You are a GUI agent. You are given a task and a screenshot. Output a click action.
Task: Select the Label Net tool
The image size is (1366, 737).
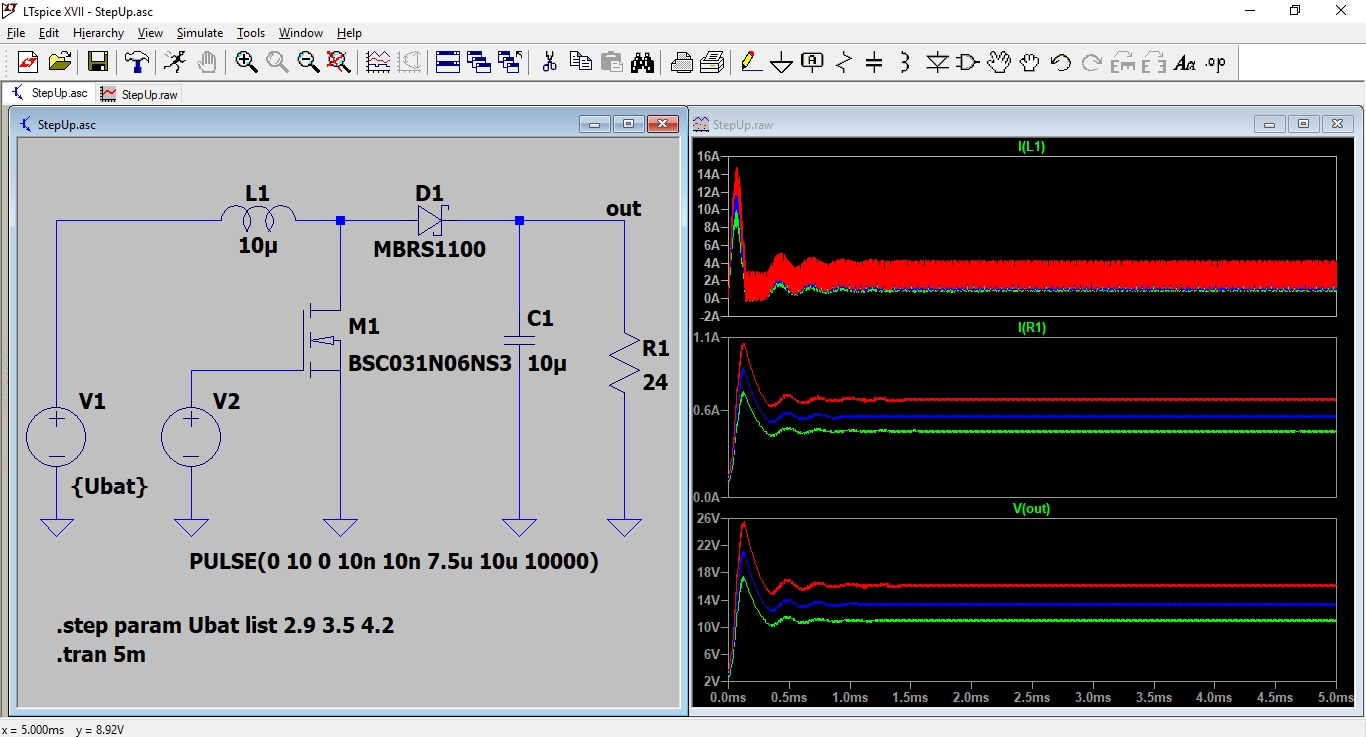tap(813, 62)
